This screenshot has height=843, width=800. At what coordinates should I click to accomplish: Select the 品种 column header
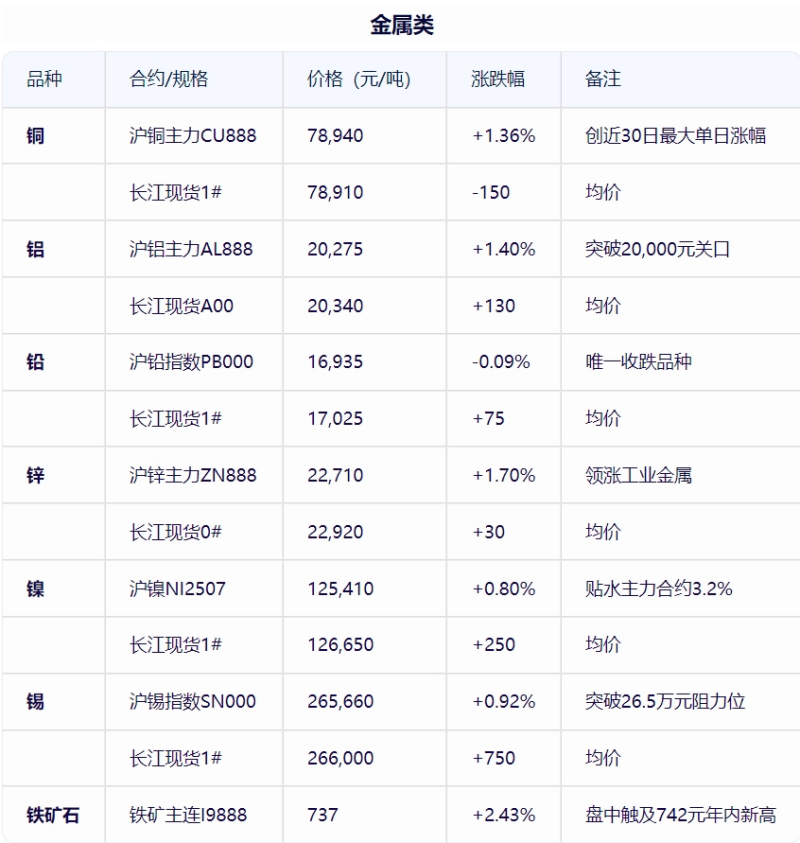(45, 79)
